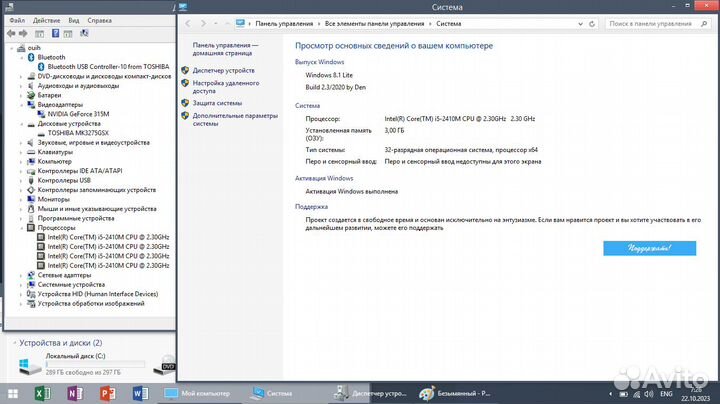
Task: Open Настройка удаленного доступа link
Action: point(225,87)
